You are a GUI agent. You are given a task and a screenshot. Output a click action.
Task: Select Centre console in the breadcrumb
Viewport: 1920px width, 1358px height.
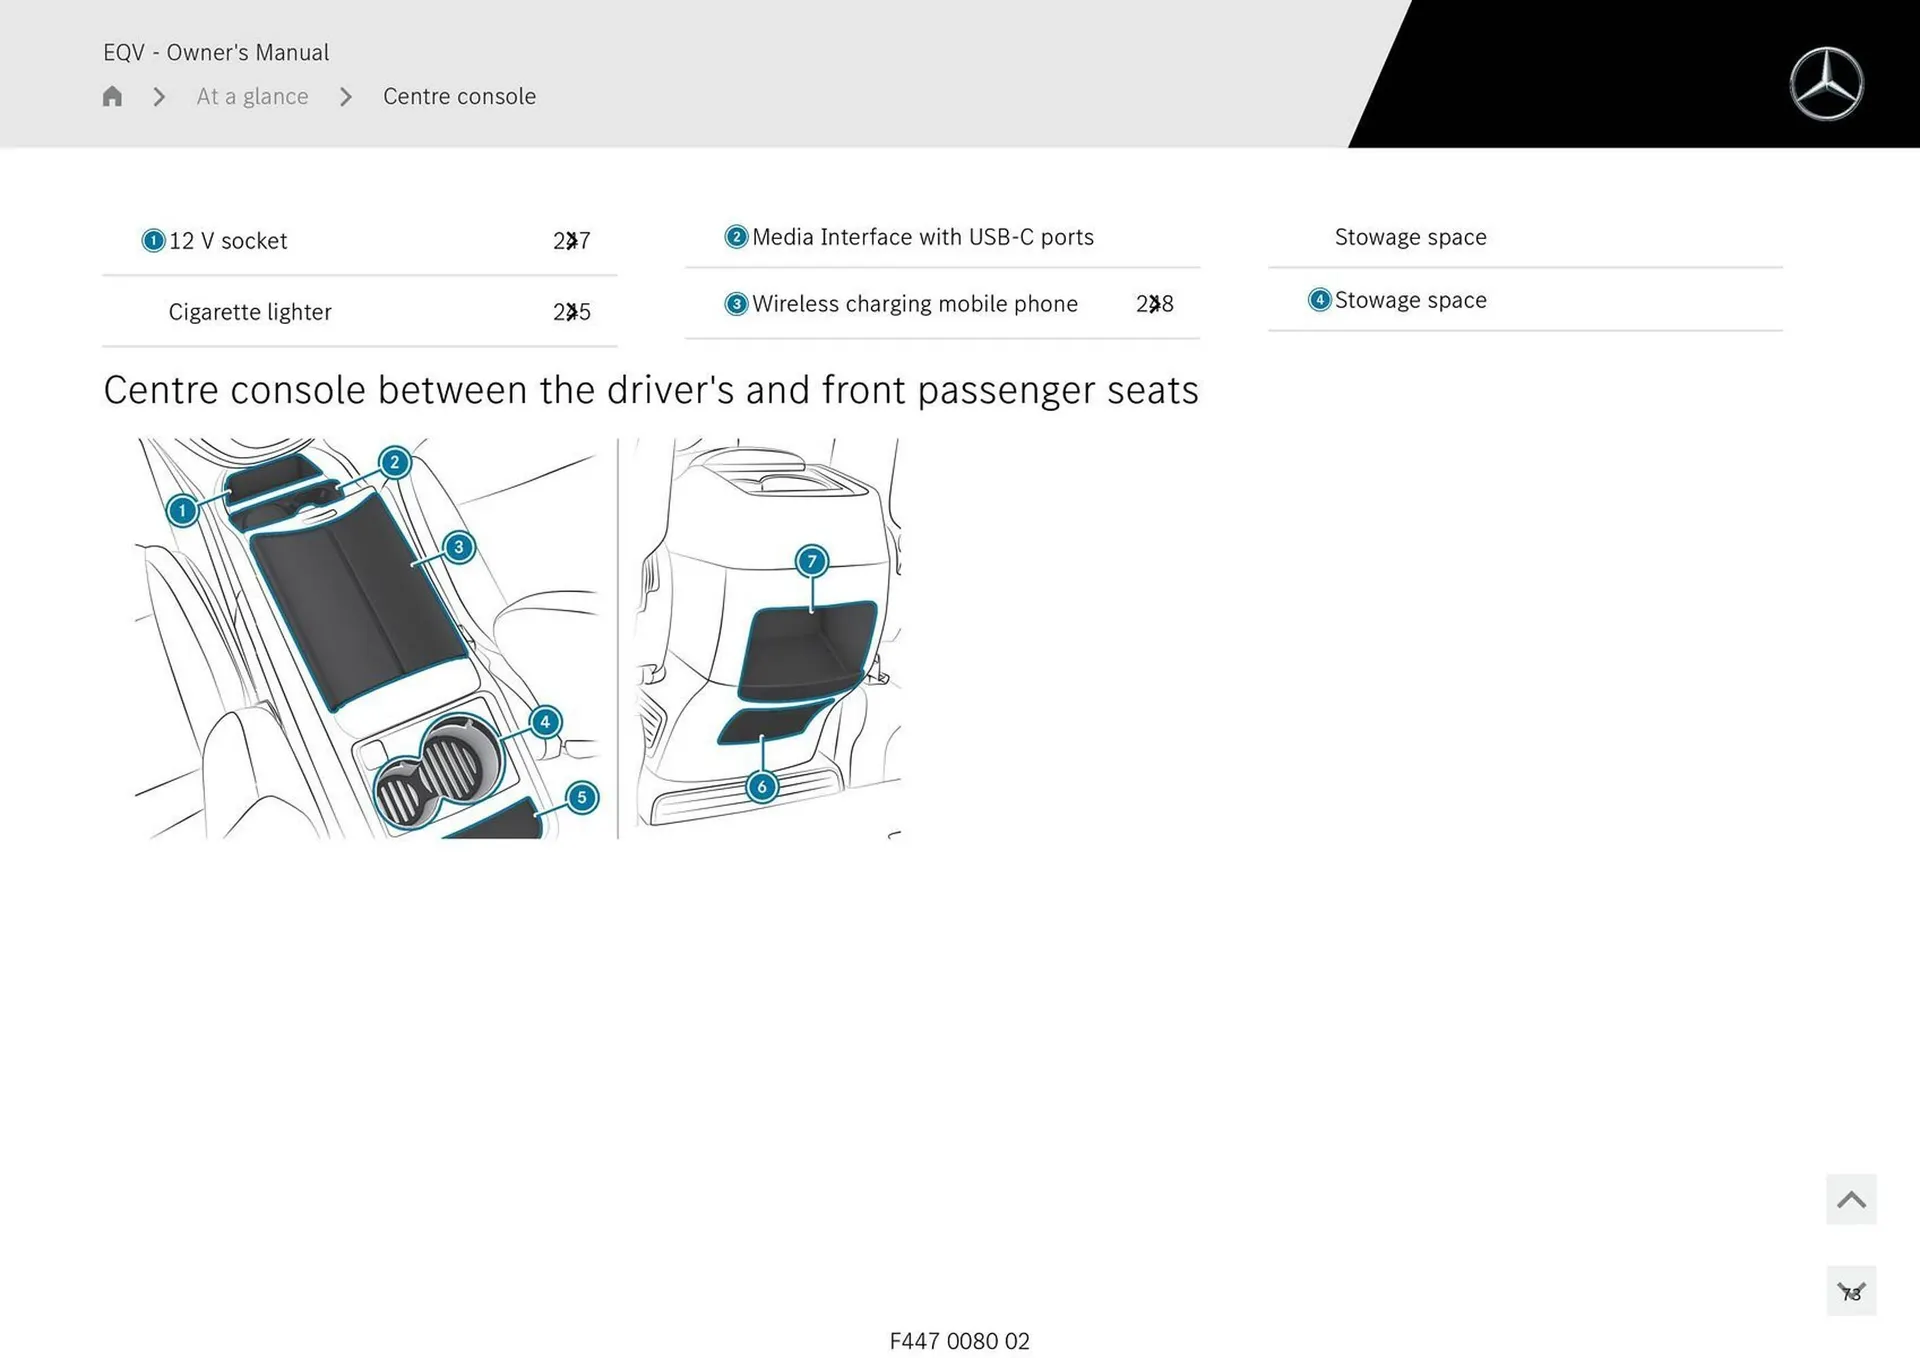pyautogui.click(x=459, y=96)
